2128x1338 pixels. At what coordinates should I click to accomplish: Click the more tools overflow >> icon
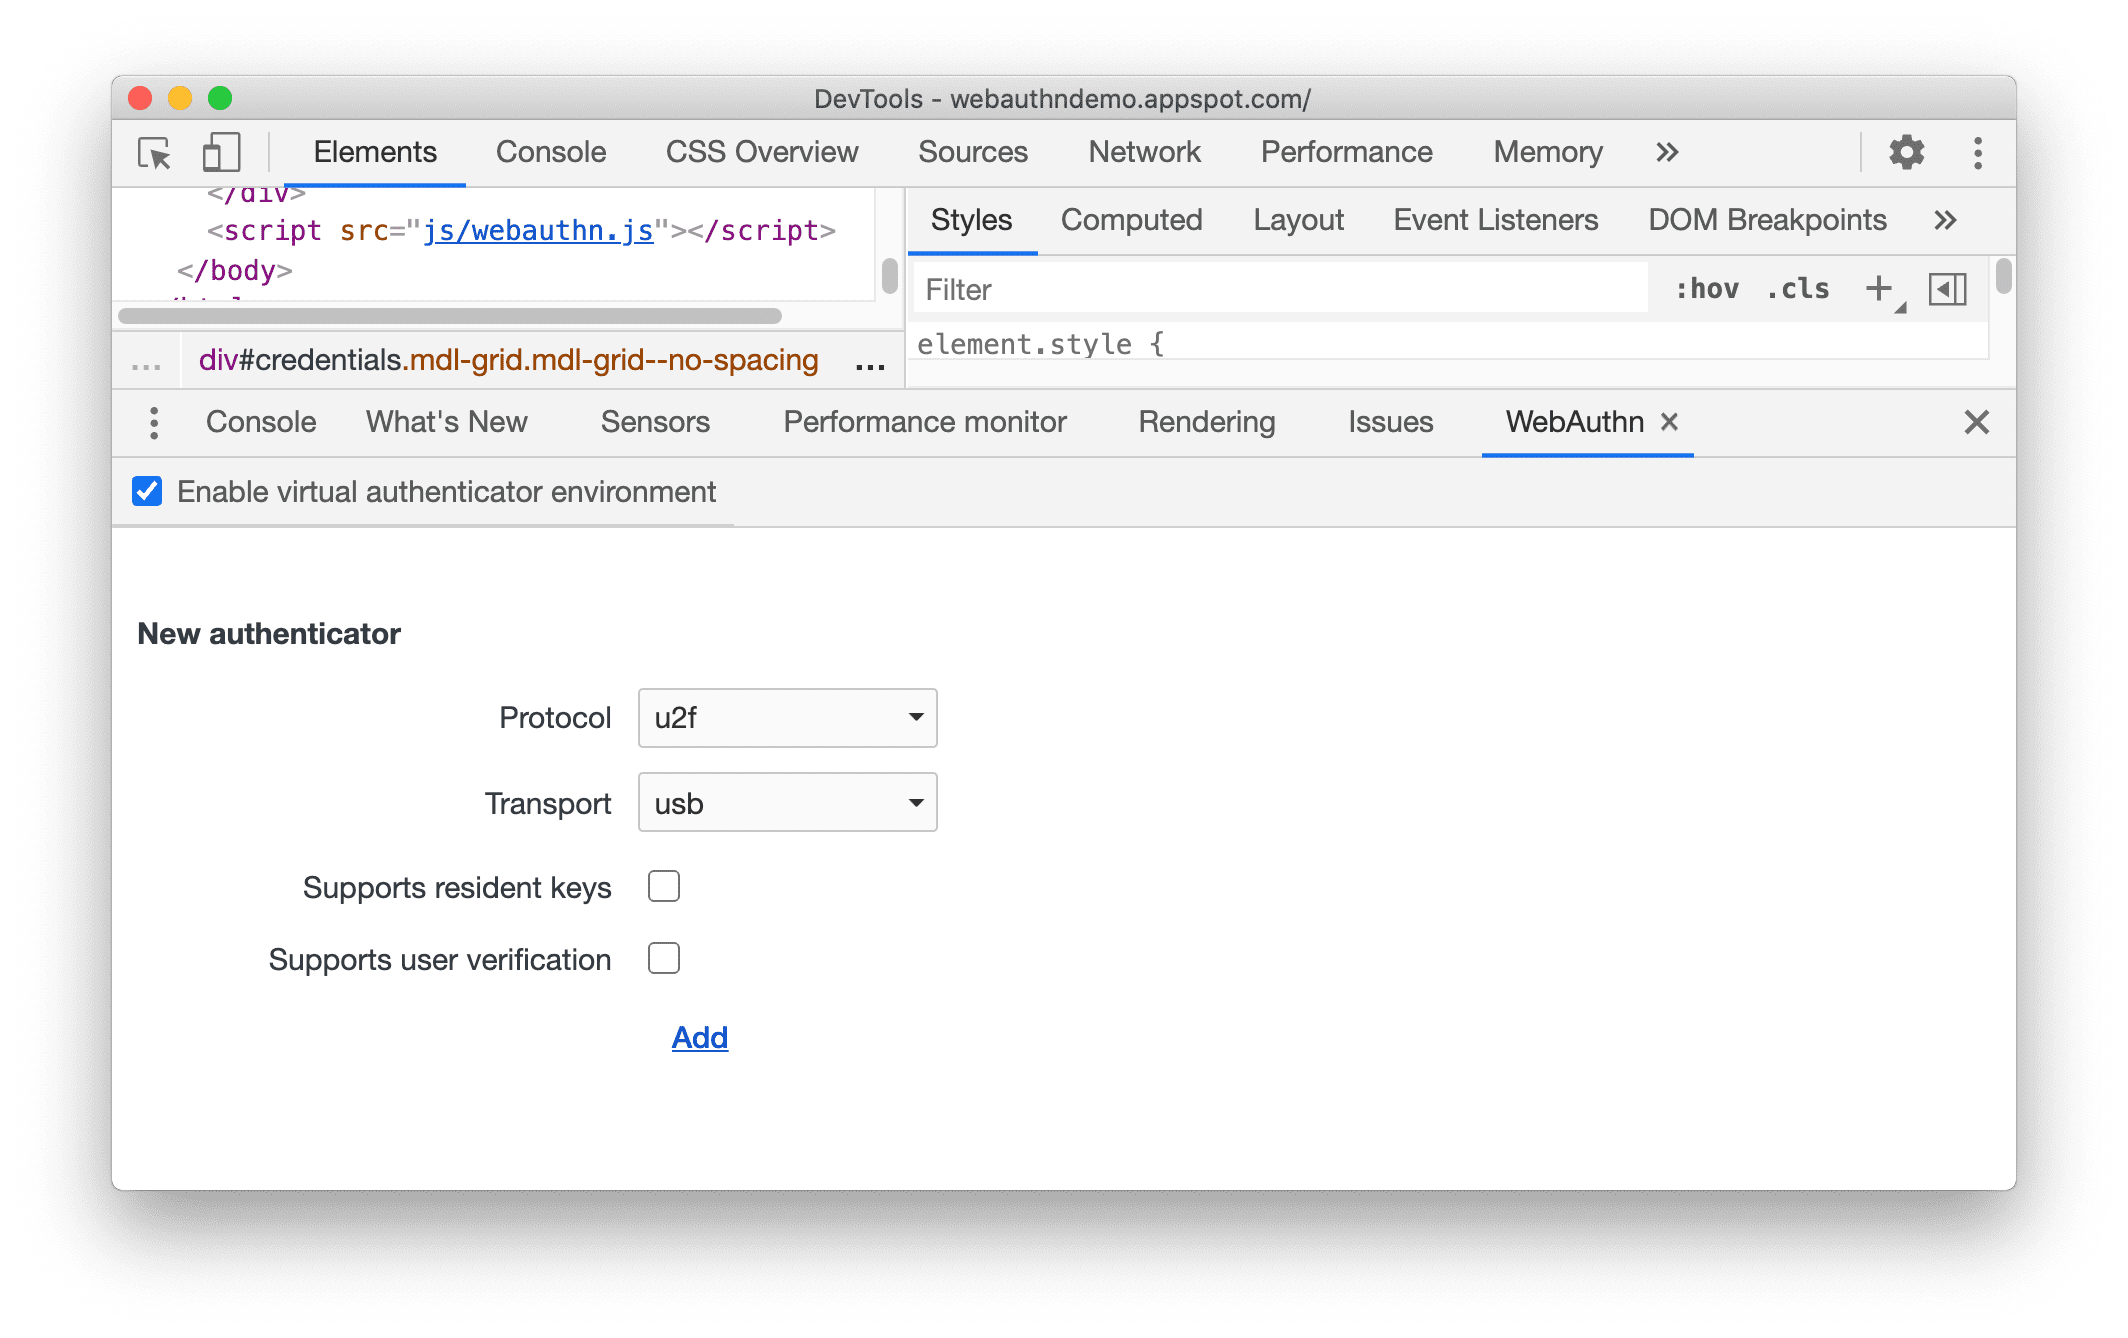coord(1667,153)
